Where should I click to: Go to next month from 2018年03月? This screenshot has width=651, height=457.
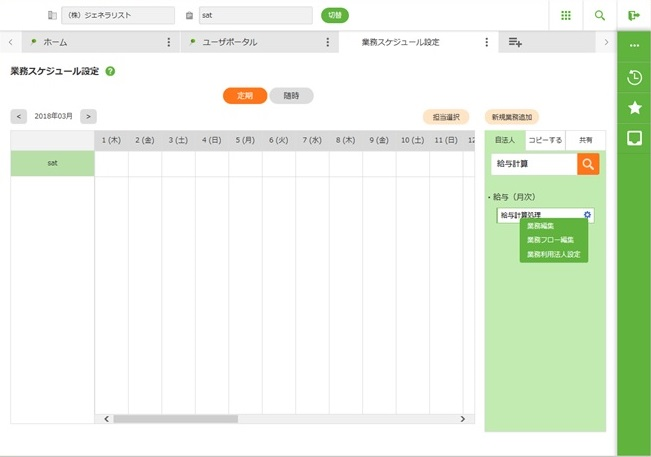click(x=88, y=116)
